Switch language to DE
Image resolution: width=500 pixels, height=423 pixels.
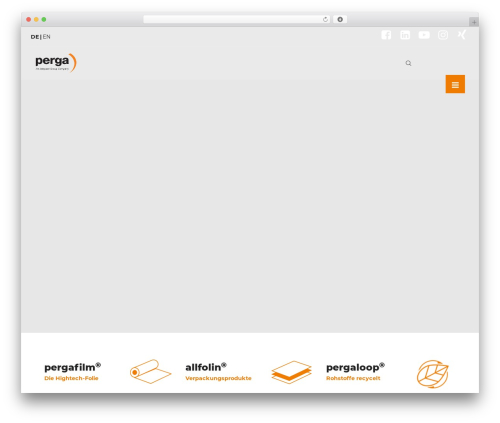(x=35, y=37)
